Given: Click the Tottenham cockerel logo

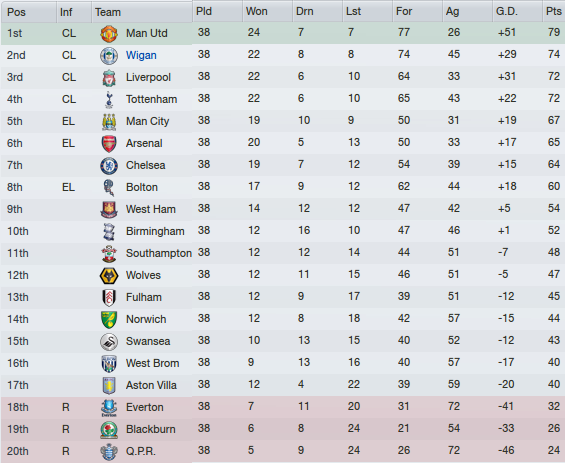Looking at the screenshot, I should coord(108,100).
